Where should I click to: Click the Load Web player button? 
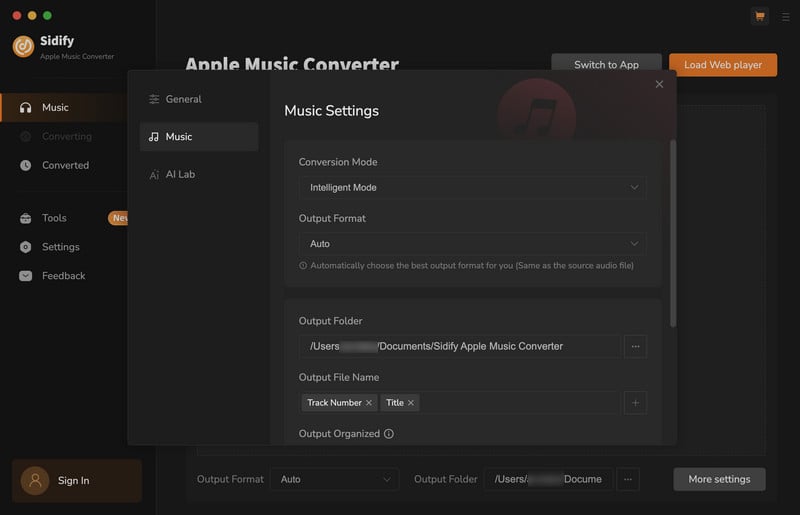723,65
